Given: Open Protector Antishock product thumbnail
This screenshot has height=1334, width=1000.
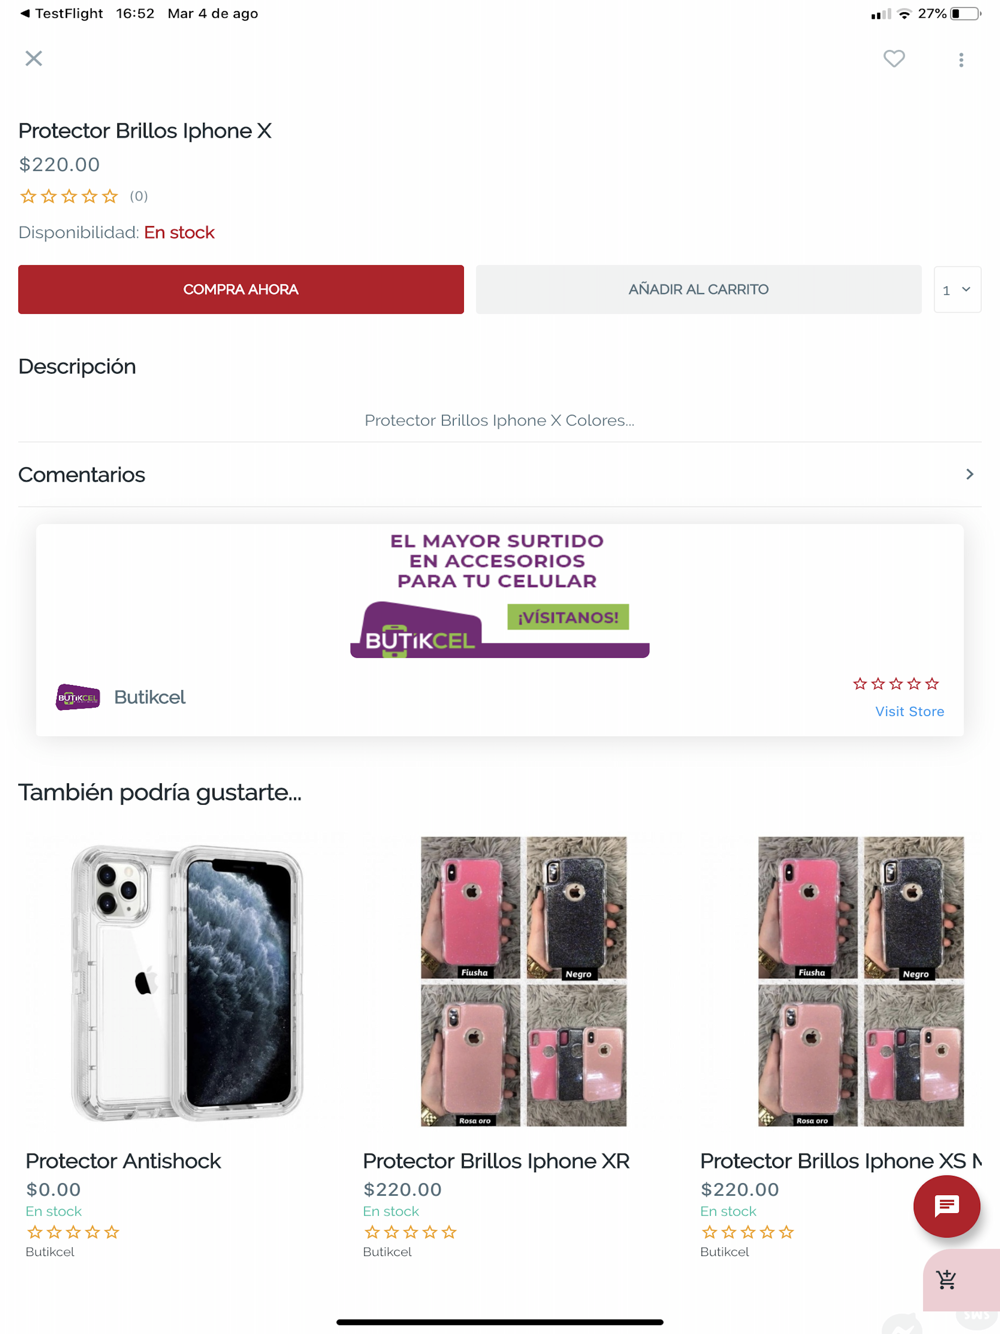Looking at the screenshot, I should 187,981.
